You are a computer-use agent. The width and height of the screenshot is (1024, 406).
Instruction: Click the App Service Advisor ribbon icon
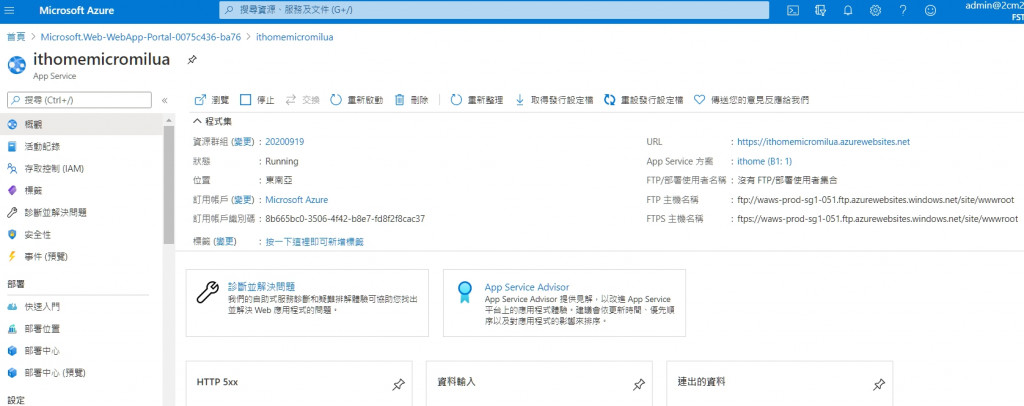(x=464, y=292)
